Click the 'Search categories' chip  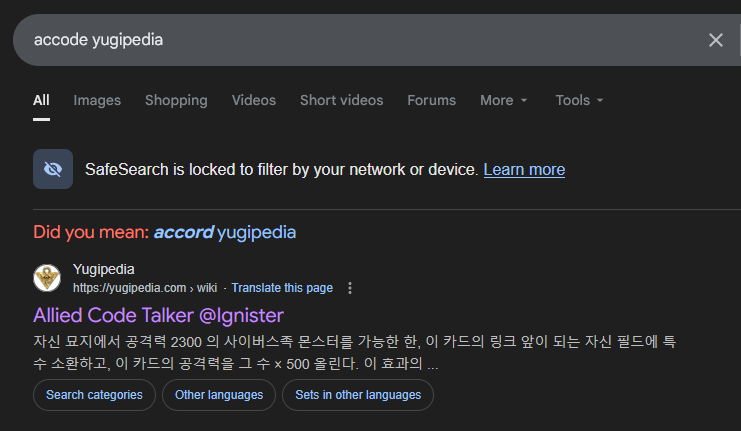click(94, 395)
